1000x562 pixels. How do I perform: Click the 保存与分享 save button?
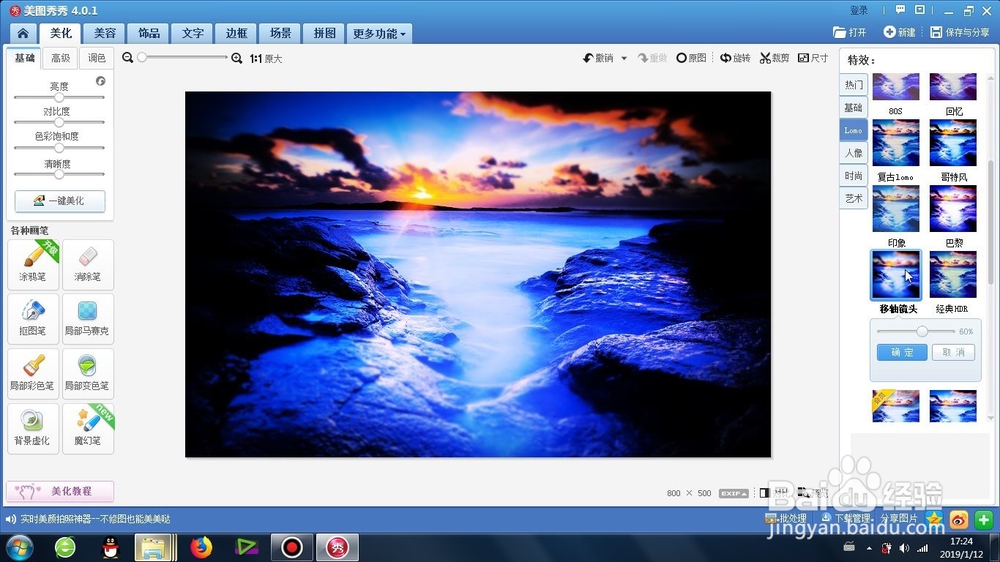click(960, 33)
